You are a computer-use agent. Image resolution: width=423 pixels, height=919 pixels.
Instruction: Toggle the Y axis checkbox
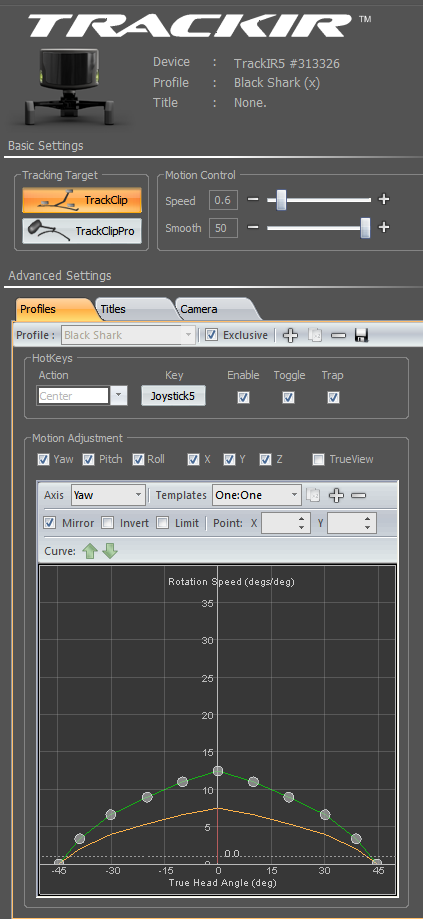(230, 460)
